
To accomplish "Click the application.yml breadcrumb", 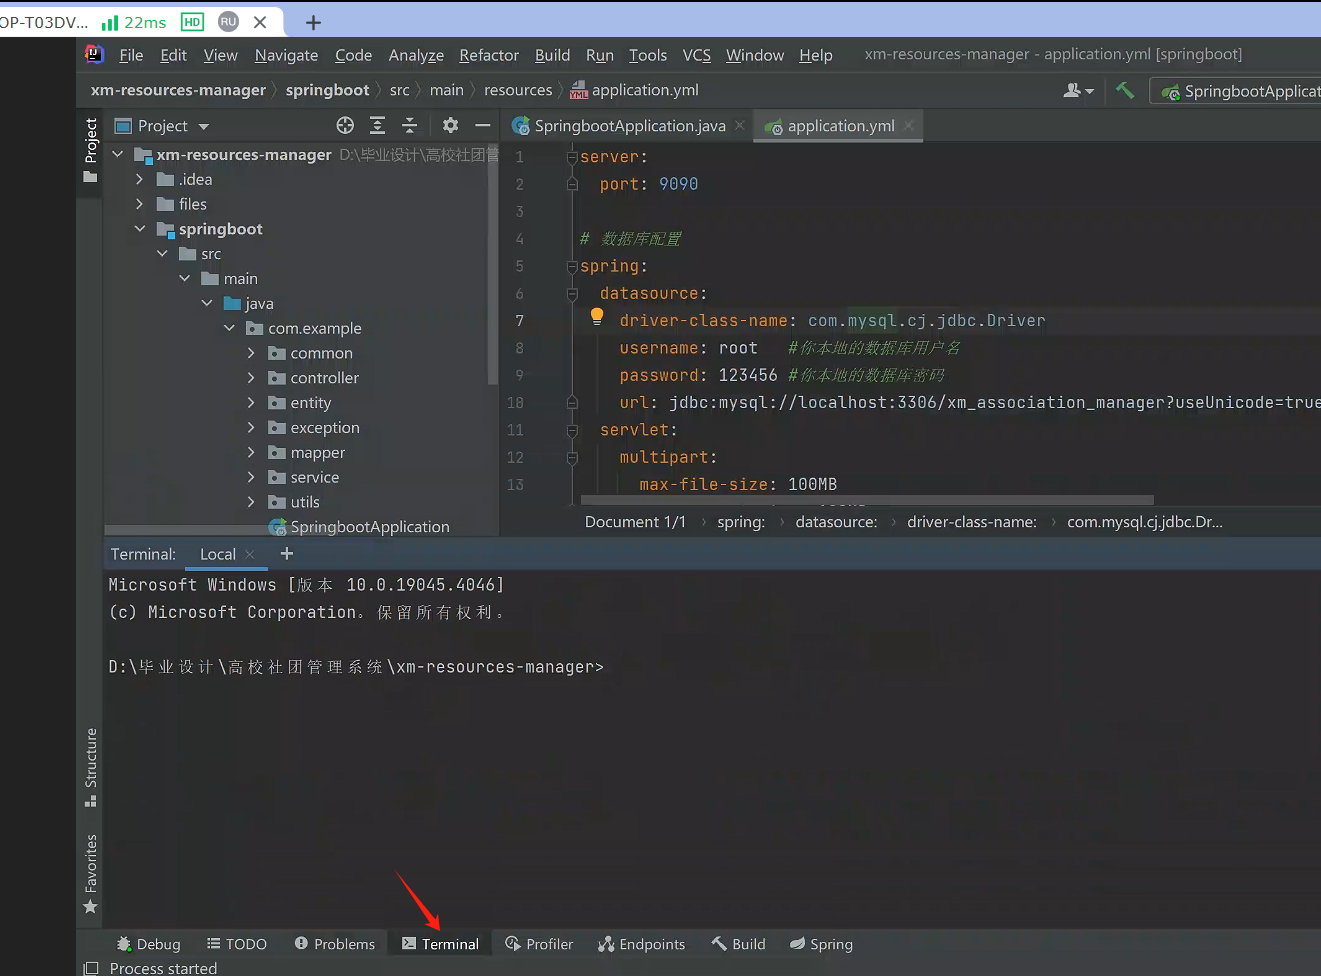I will pos(635,90).
